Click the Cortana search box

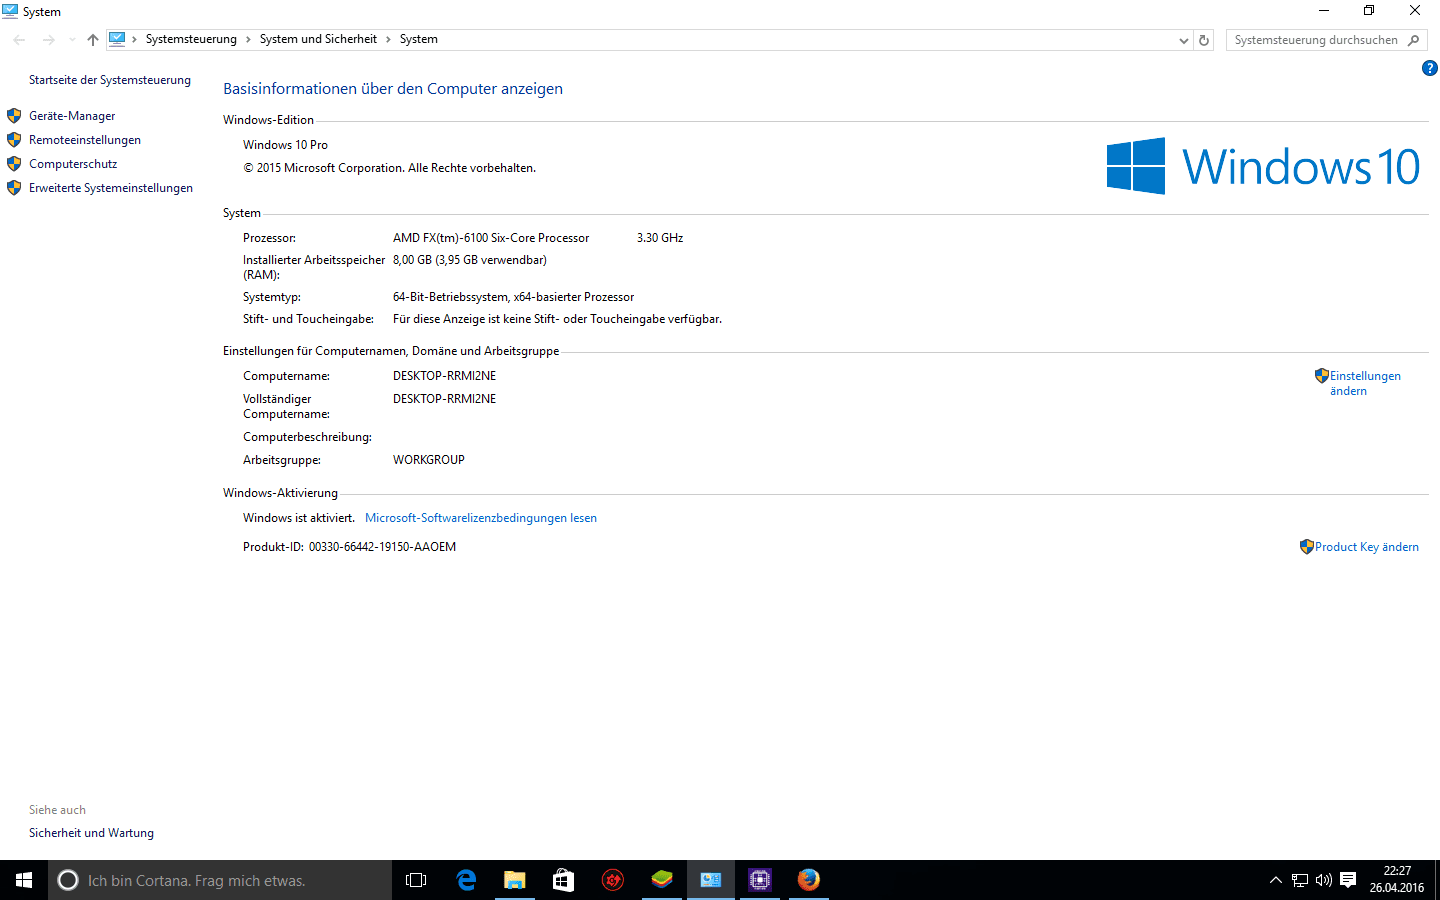(x=220, y=880)
